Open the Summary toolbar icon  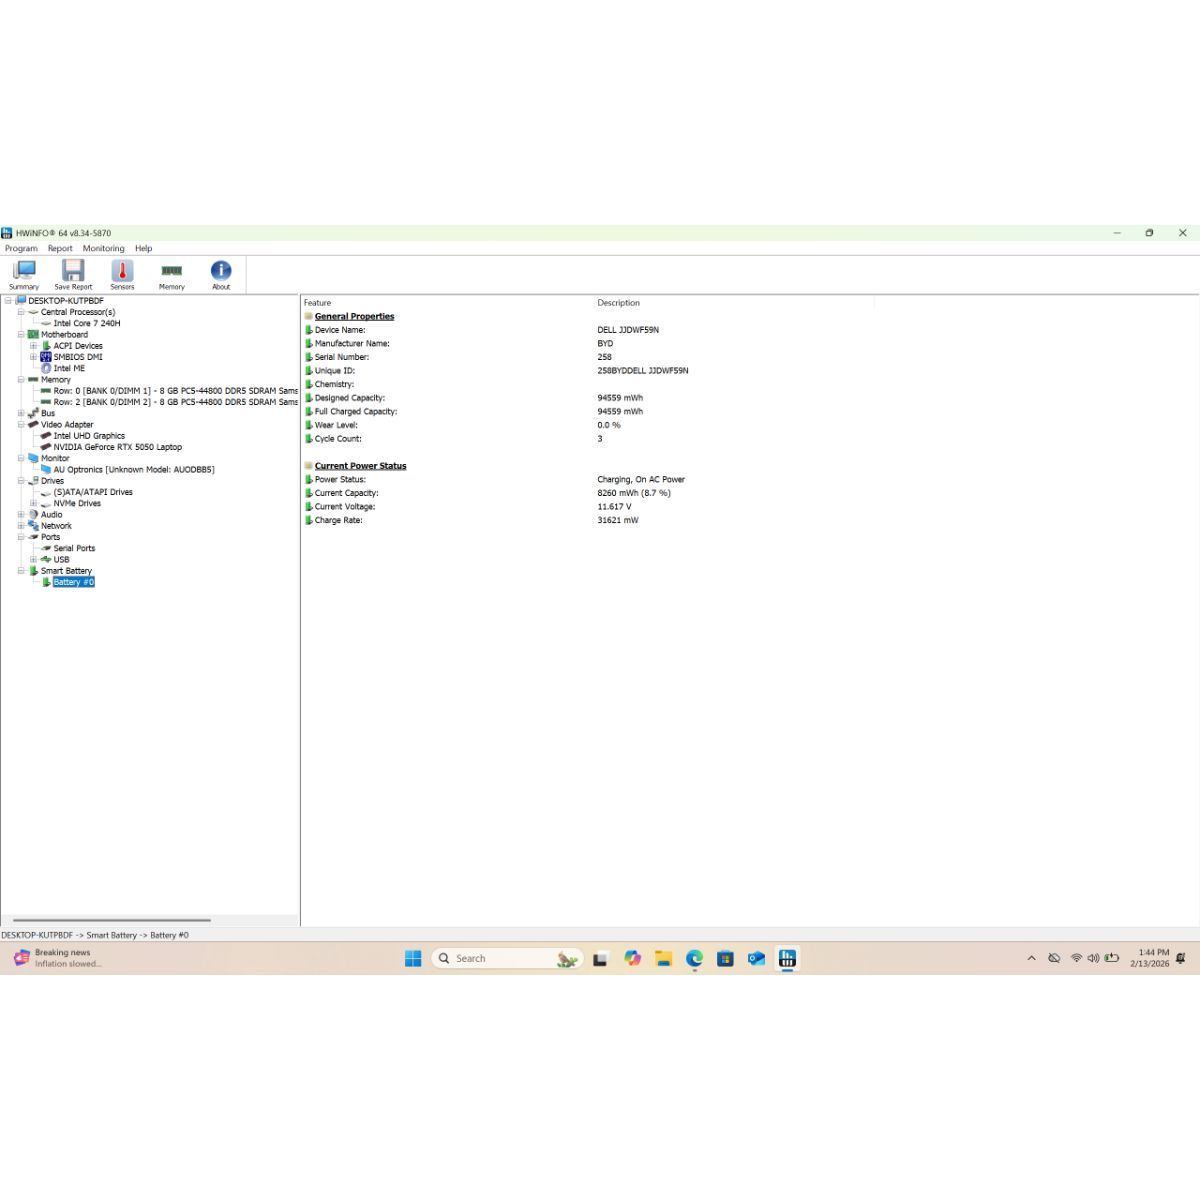coord(24,274)
